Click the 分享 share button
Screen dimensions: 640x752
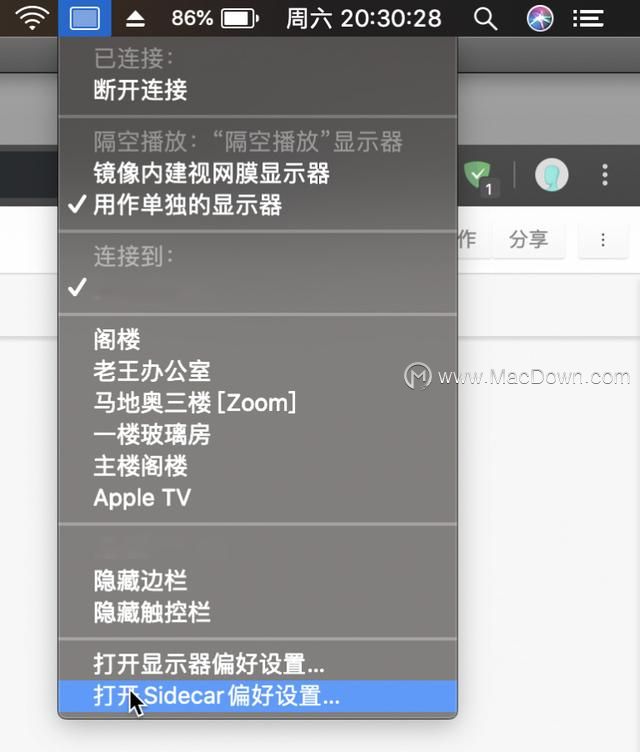[x=529, y=240]
